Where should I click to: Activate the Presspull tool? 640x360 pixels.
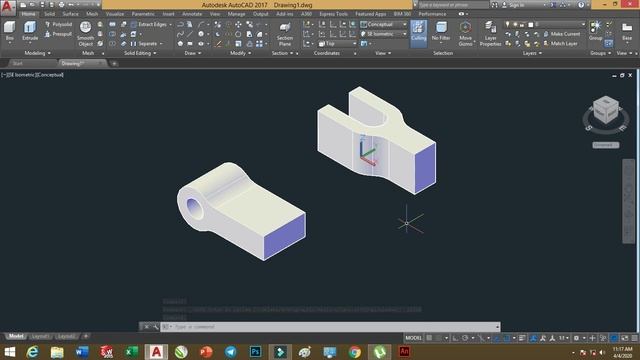pos(58,34)
